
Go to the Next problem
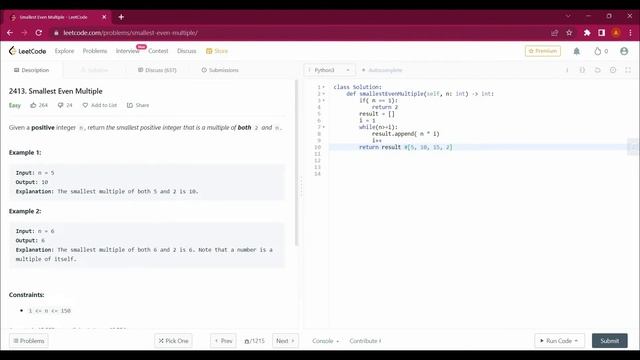coord(285,341)
